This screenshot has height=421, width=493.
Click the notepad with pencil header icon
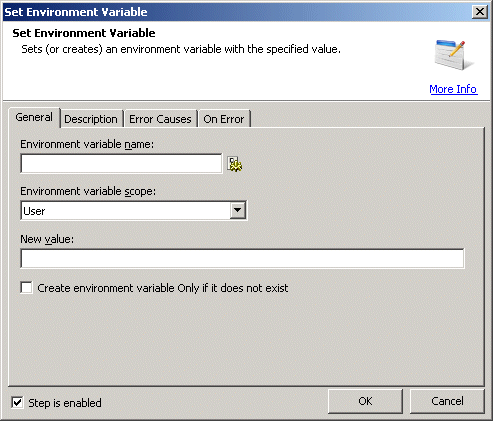click(454, 55)
